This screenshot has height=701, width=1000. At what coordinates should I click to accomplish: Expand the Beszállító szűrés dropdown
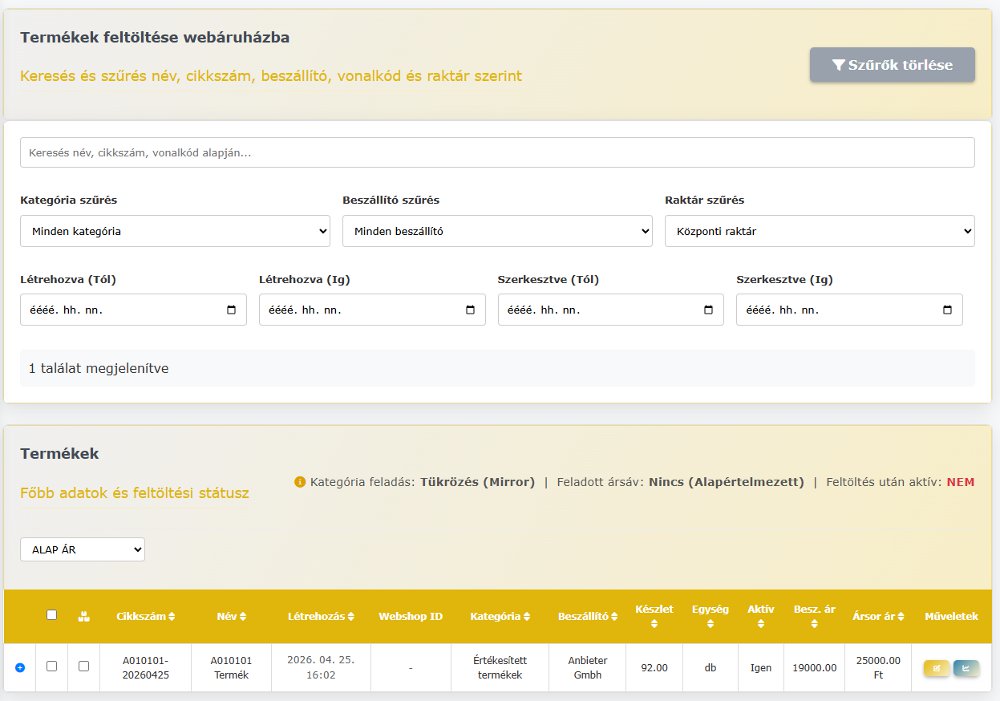coord(497,231)
